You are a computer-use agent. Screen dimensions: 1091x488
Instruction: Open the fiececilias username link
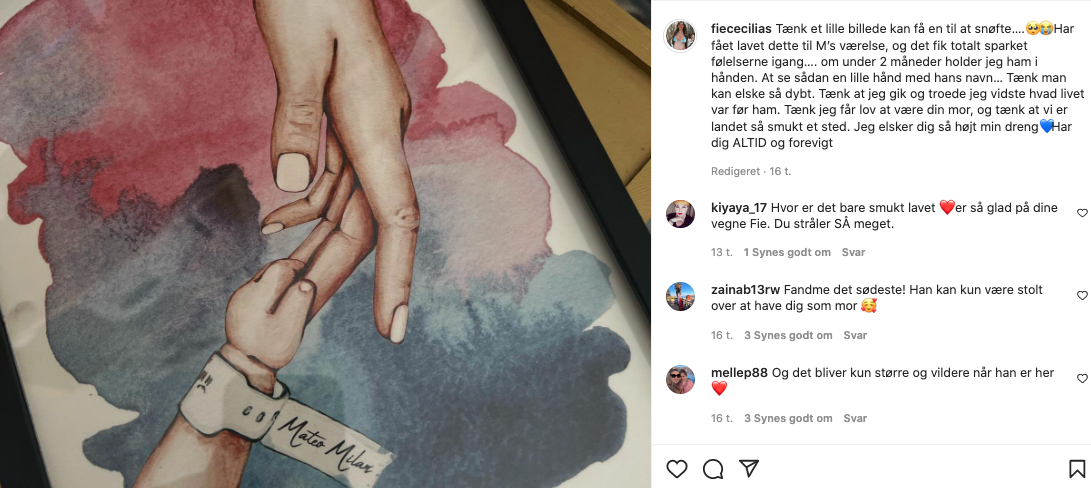tap(741, 29)
